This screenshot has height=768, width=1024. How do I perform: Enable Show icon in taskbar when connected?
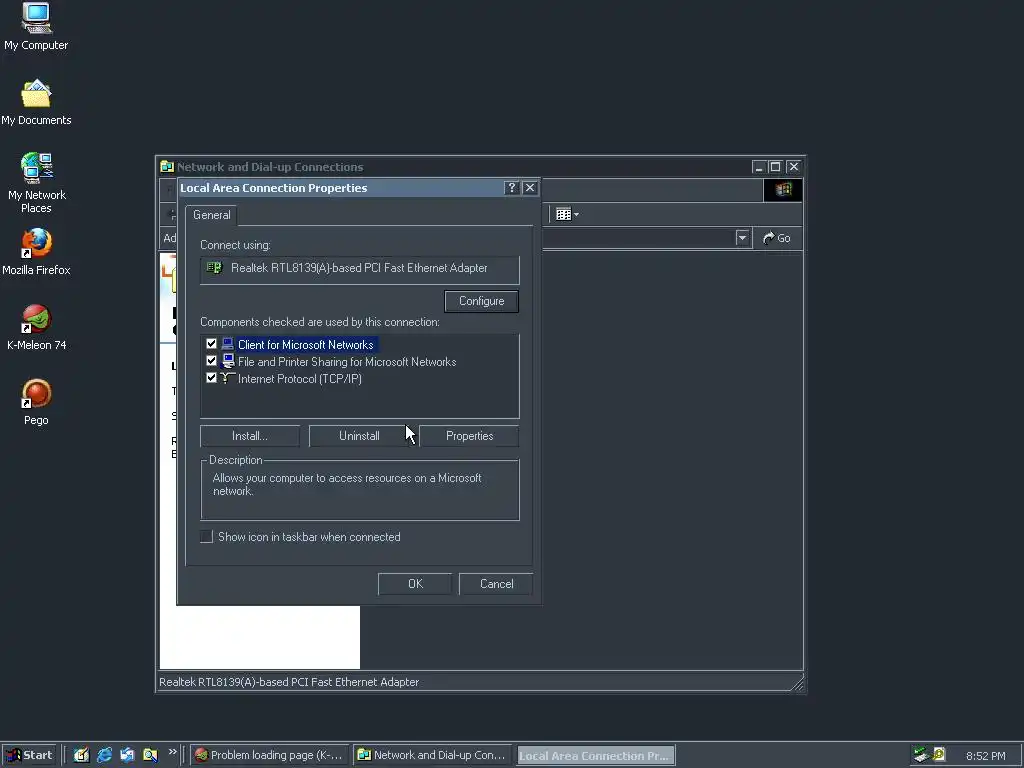(x=206, y=537)
